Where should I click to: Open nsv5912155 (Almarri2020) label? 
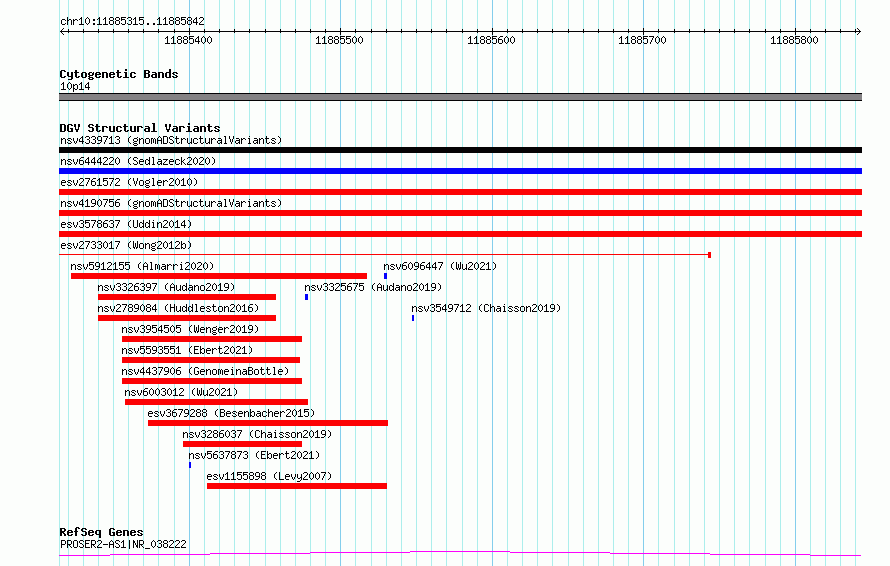tap(142, 266)
